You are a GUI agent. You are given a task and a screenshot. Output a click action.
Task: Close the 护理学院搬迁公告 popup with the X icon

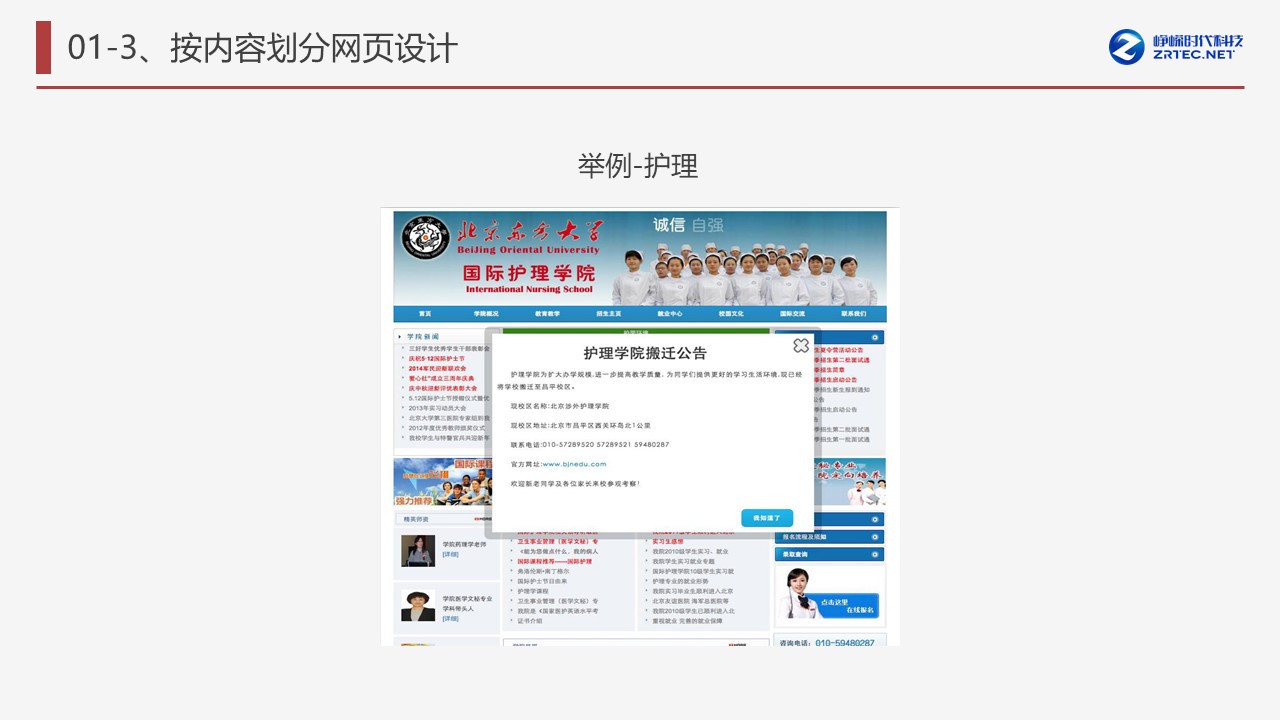(800, 345)
